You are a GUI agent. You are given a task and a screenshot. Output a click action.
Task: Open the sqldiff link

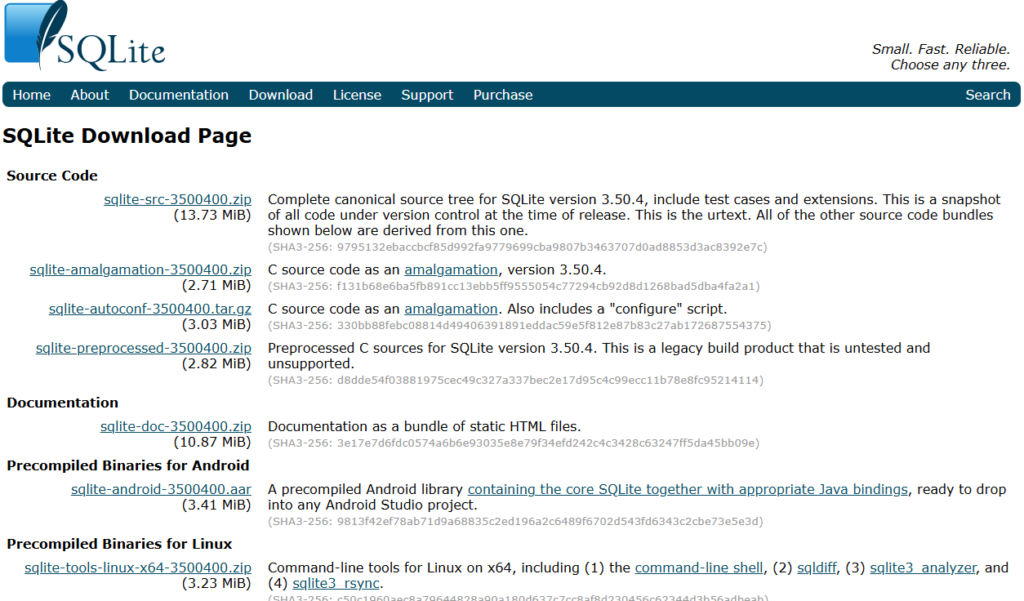[x=817, y=568]
